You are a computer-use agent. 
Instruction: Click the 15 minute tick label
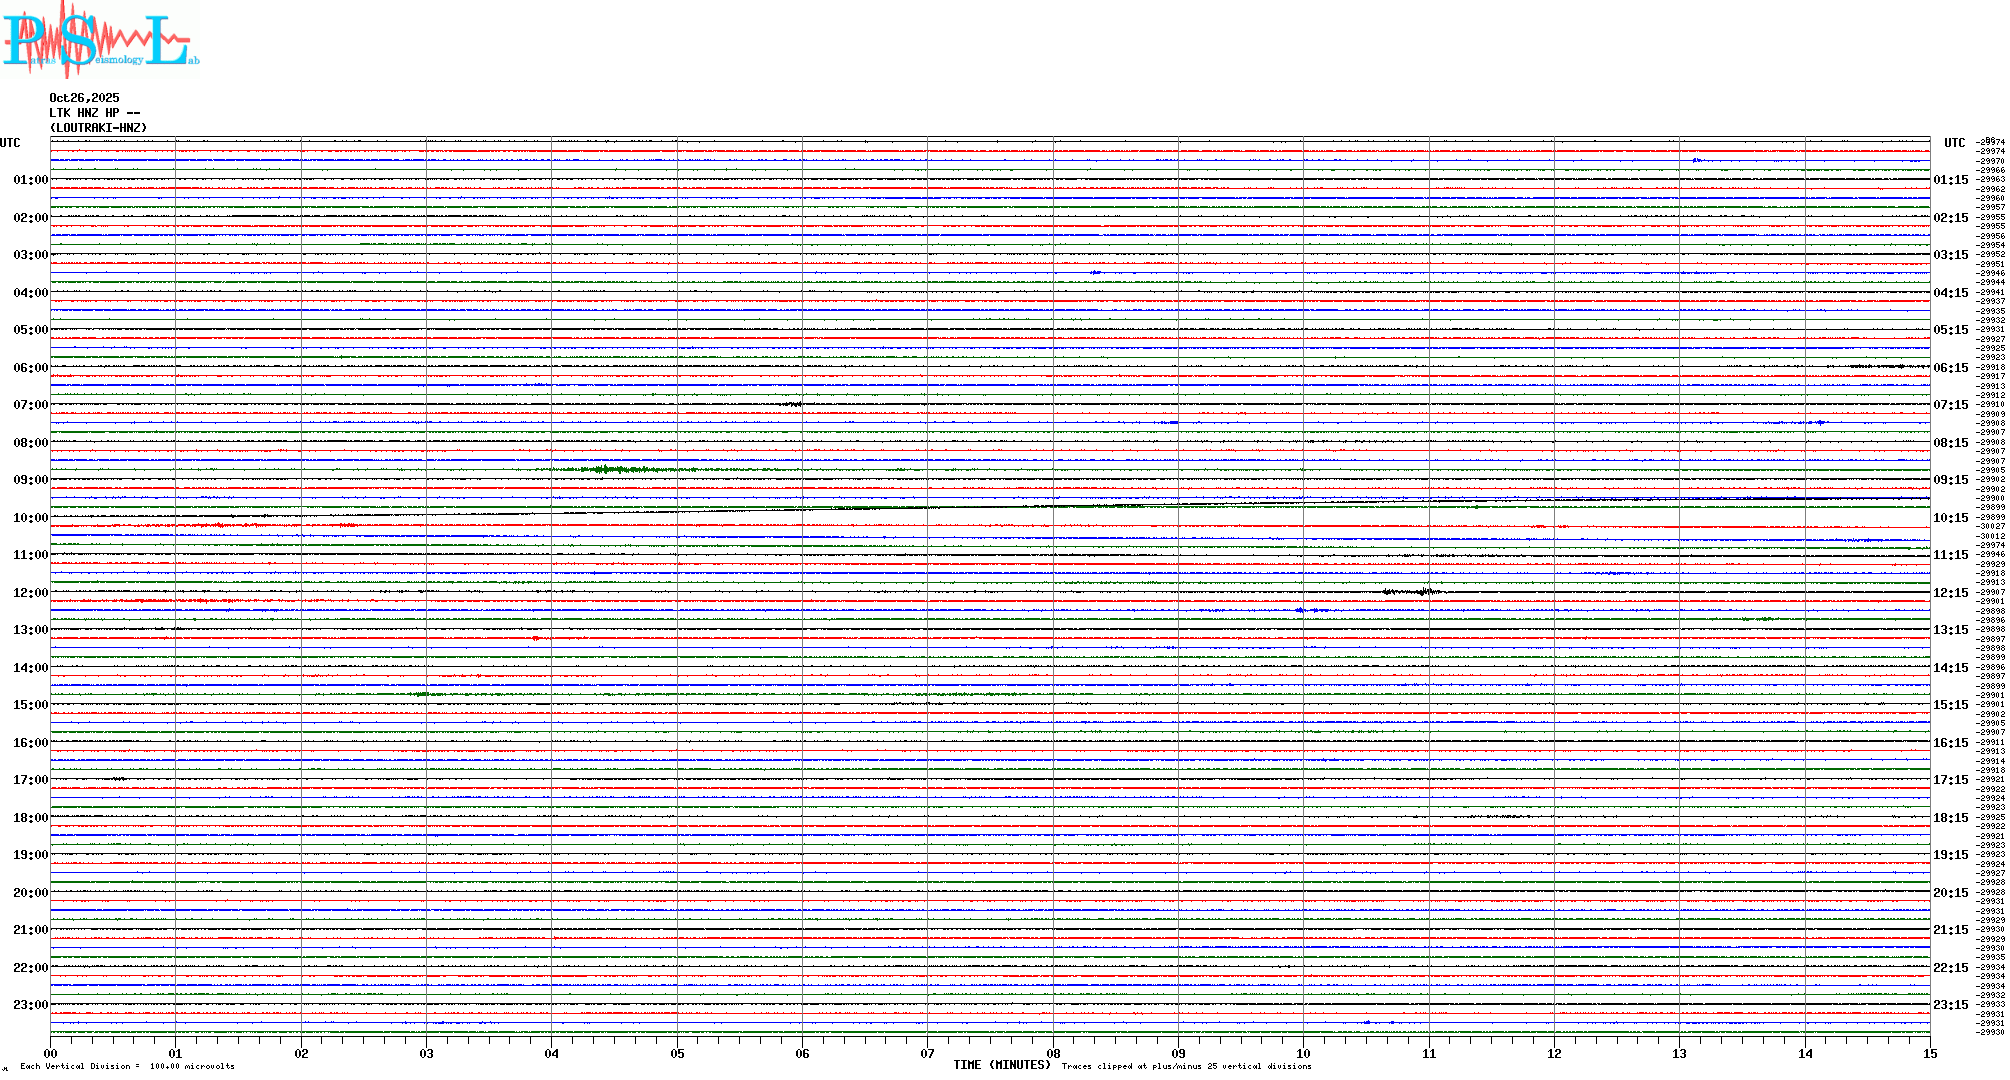1930,1053
